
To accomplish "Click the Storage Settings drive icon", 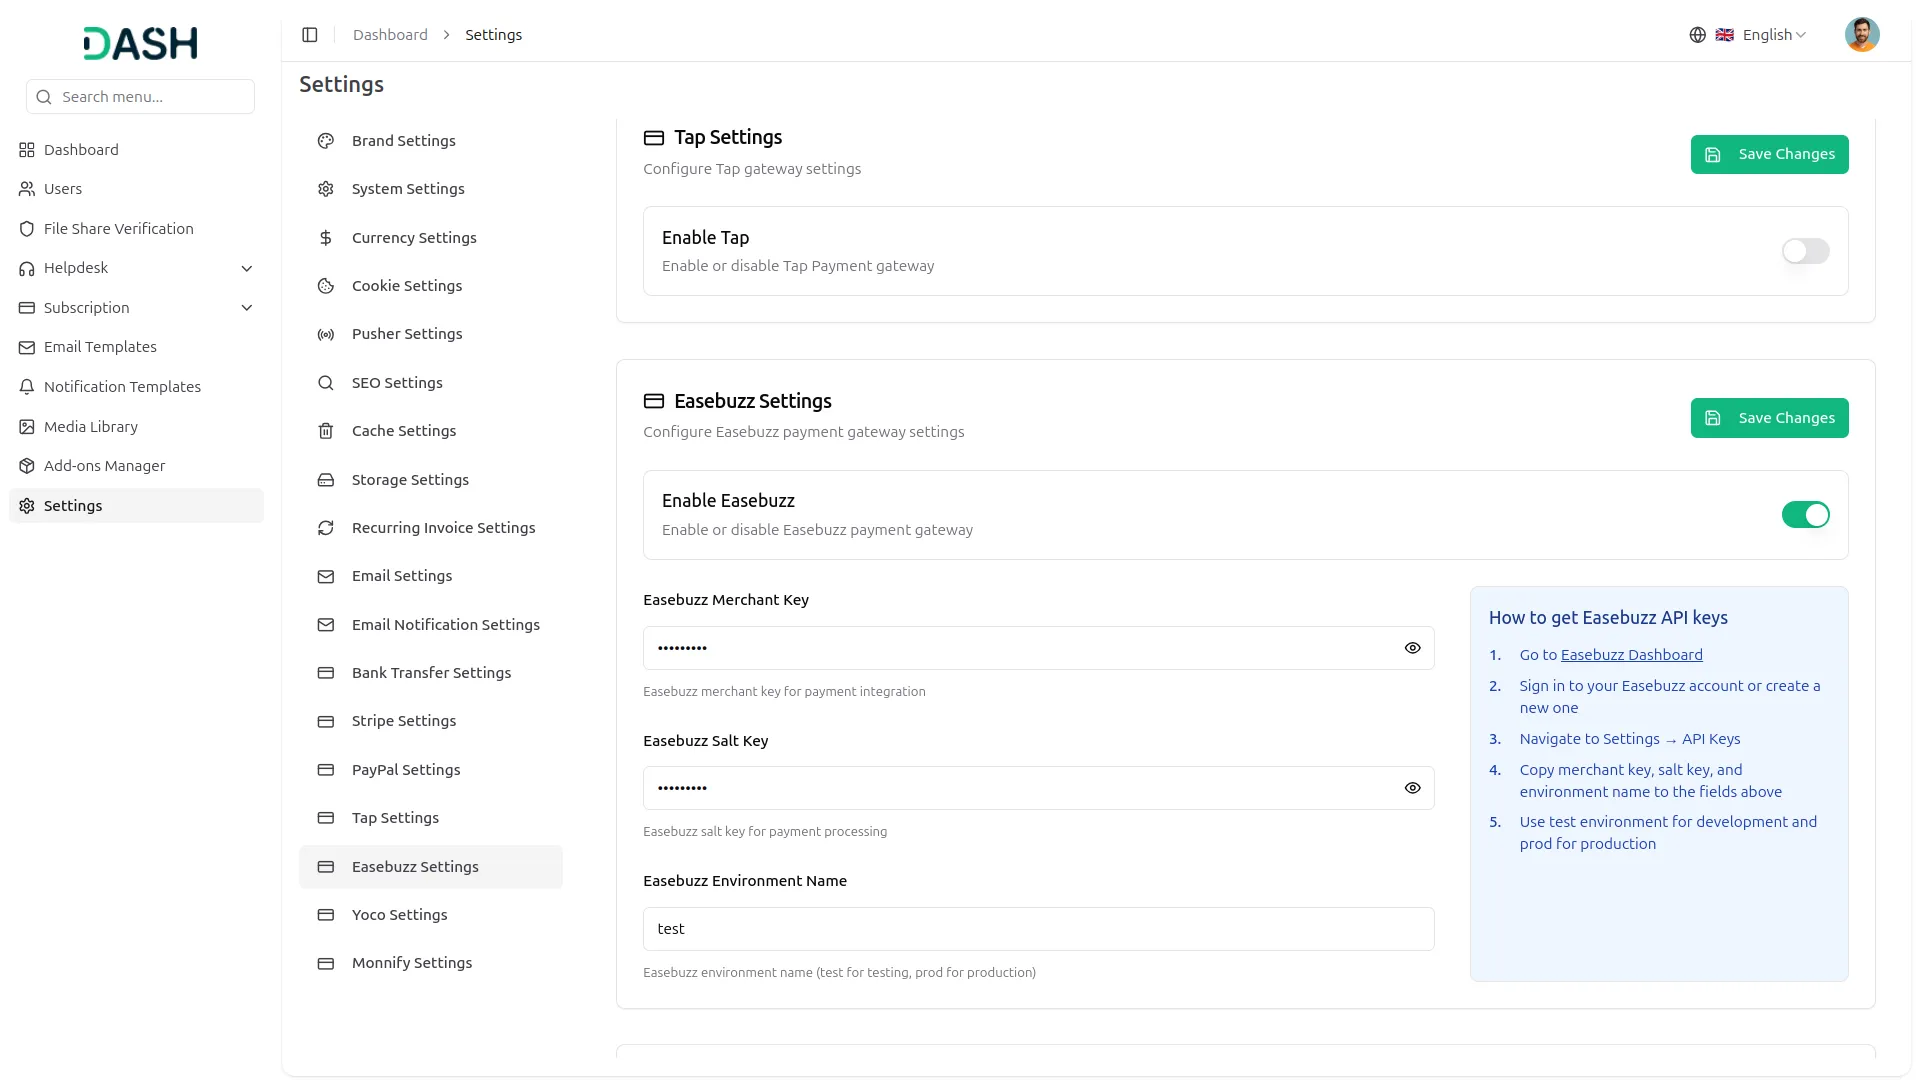I will pyautogui.click(x=326, y=480).
